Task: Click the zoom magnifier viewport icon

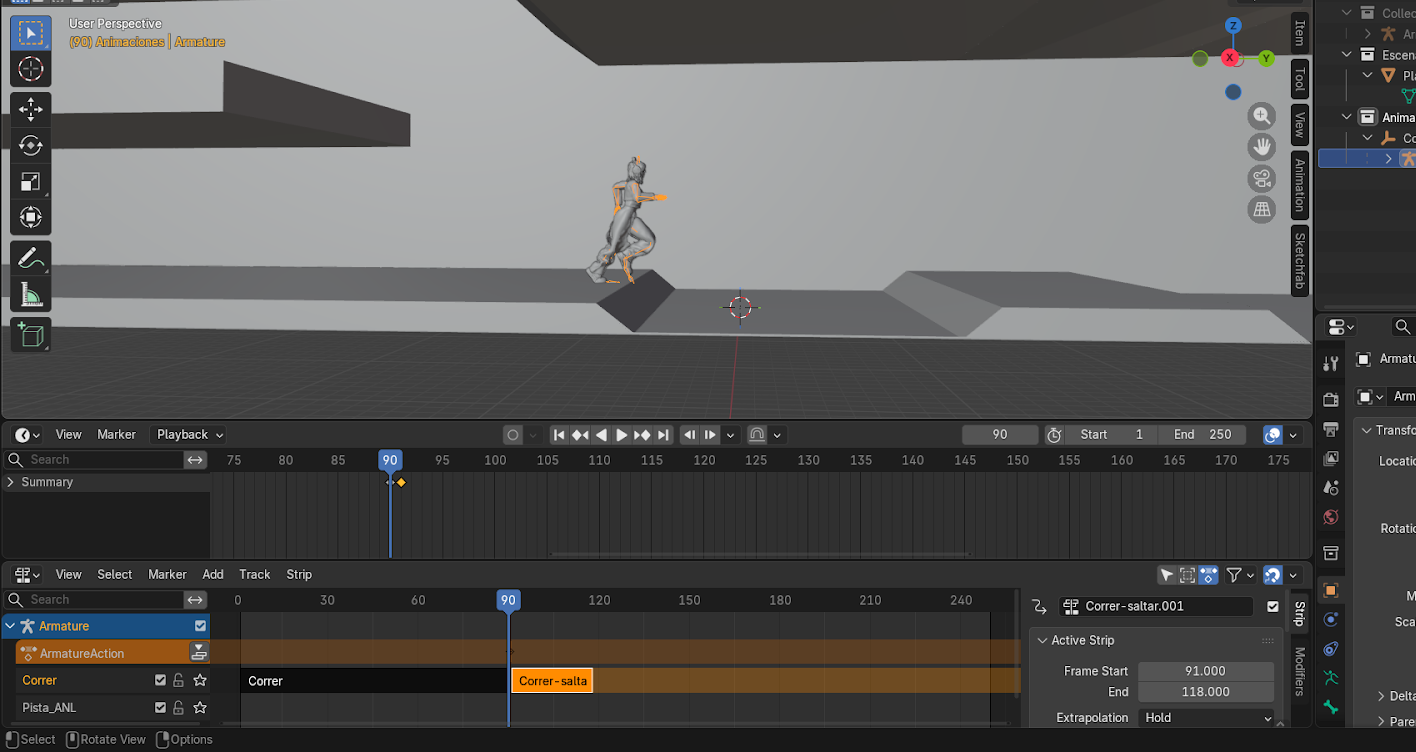Action: tap(1262, 116)
